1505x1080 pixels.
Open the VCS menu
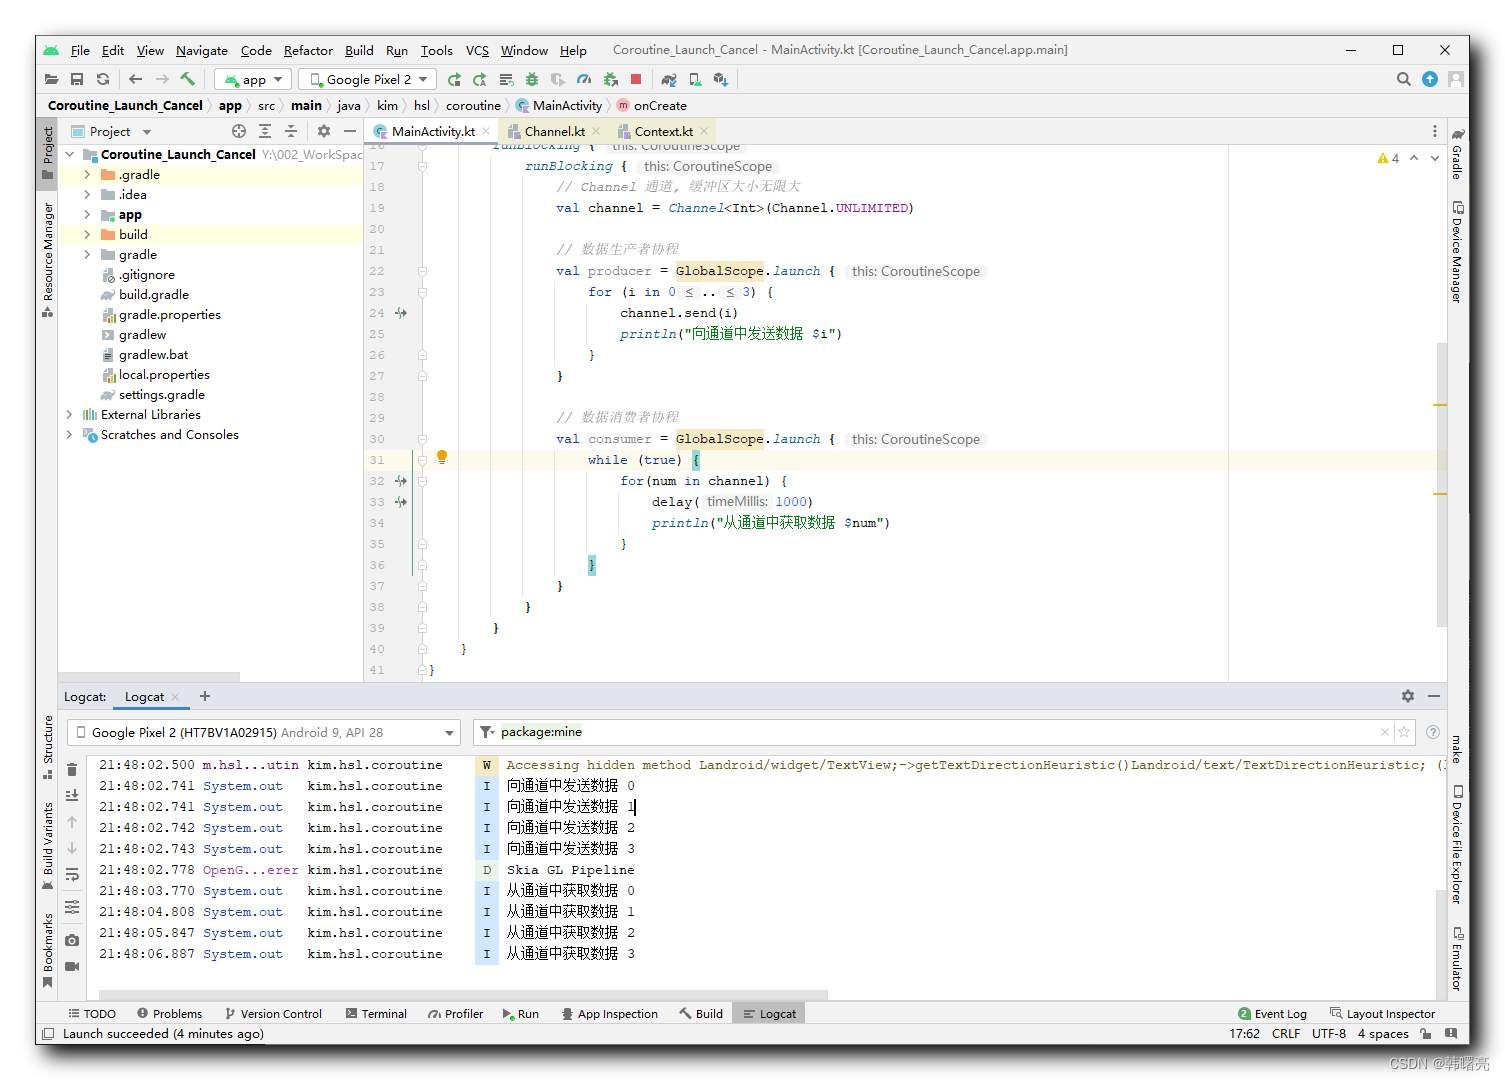click(x=478, y=50)
